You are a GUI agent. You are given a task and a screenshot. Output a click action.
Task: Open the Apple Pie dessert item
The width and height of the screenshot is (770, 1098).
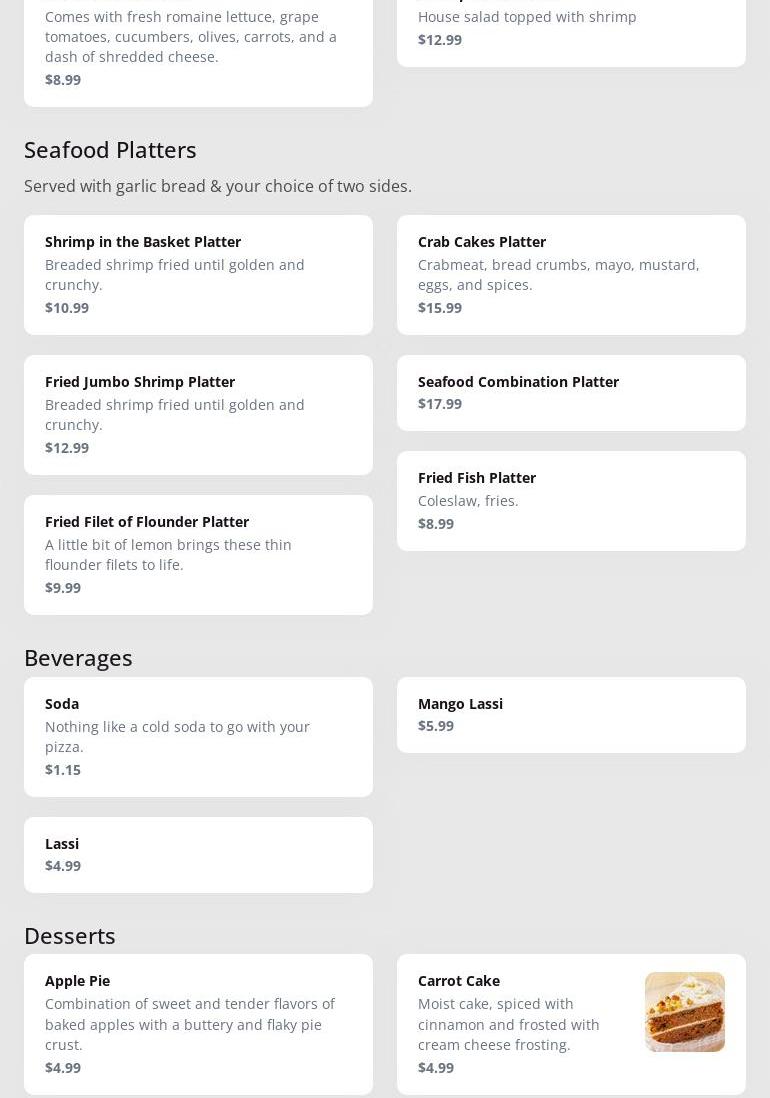[x=198, y=1023]
